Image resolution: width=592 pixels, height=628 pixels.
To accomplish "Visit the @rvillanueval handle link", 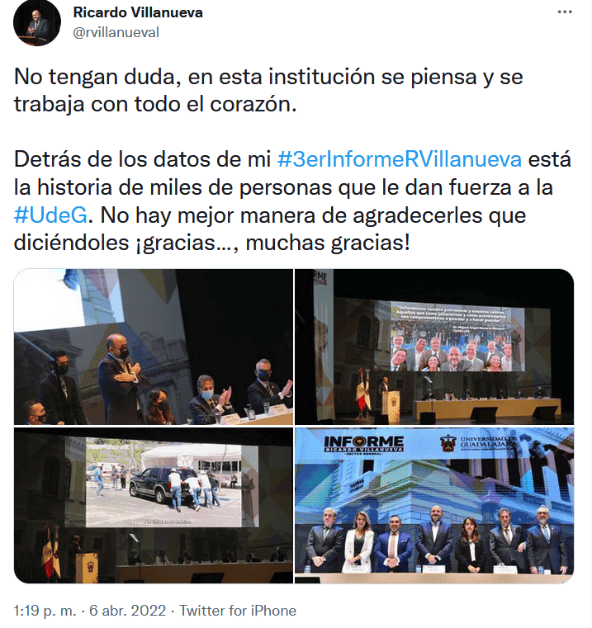I will click(x=116, y=32).
